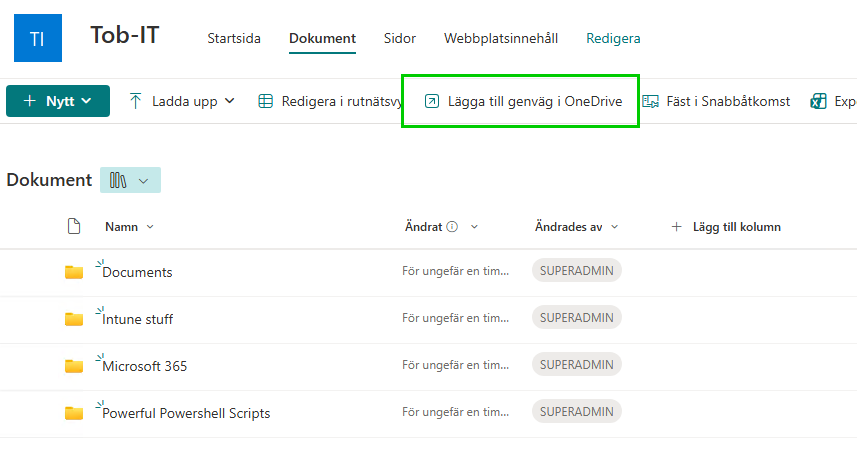Click the file type column header icon
The image size is (857, 473).
click(74, 227)
